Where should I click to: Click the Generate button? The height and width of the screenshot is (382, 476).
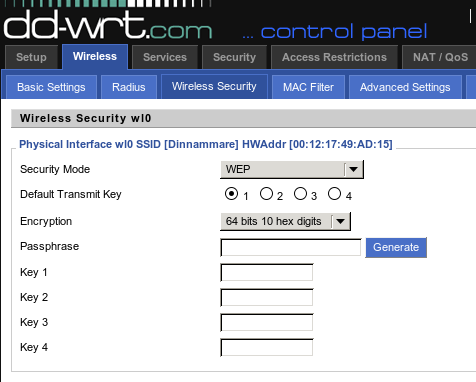pos(396,247)
